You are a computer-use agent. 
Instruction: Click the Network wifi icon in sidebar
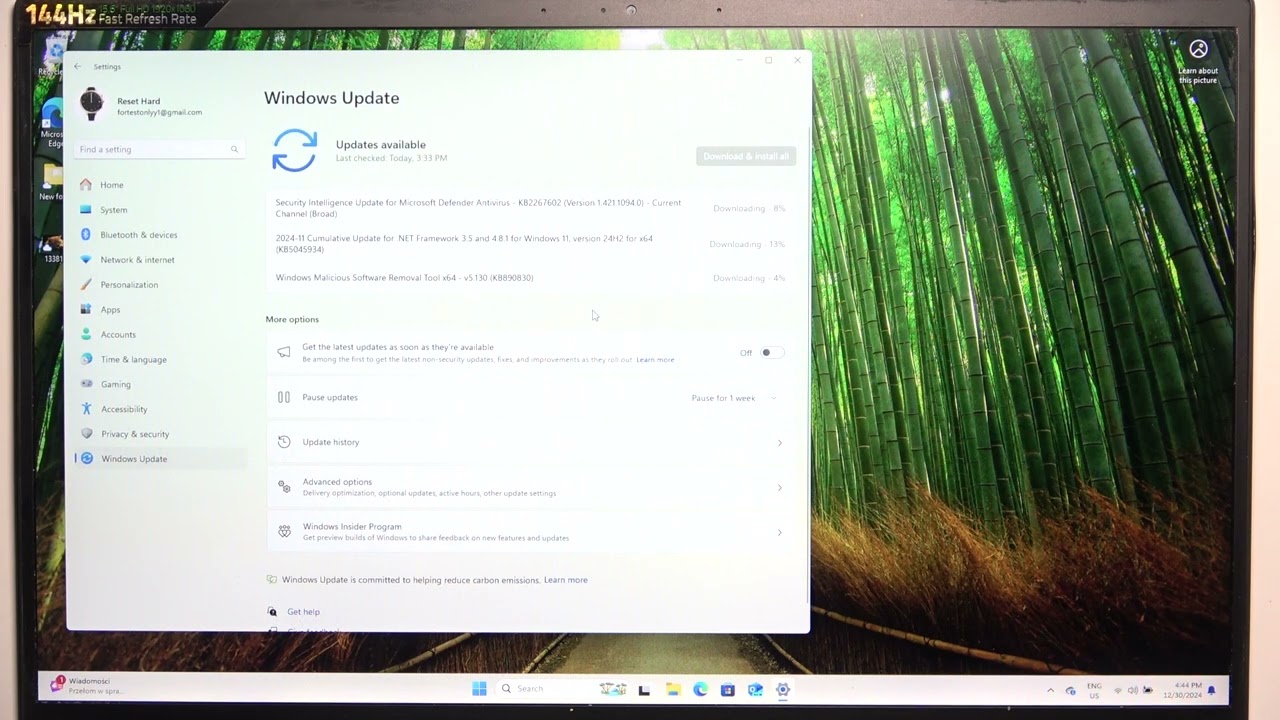86,260
